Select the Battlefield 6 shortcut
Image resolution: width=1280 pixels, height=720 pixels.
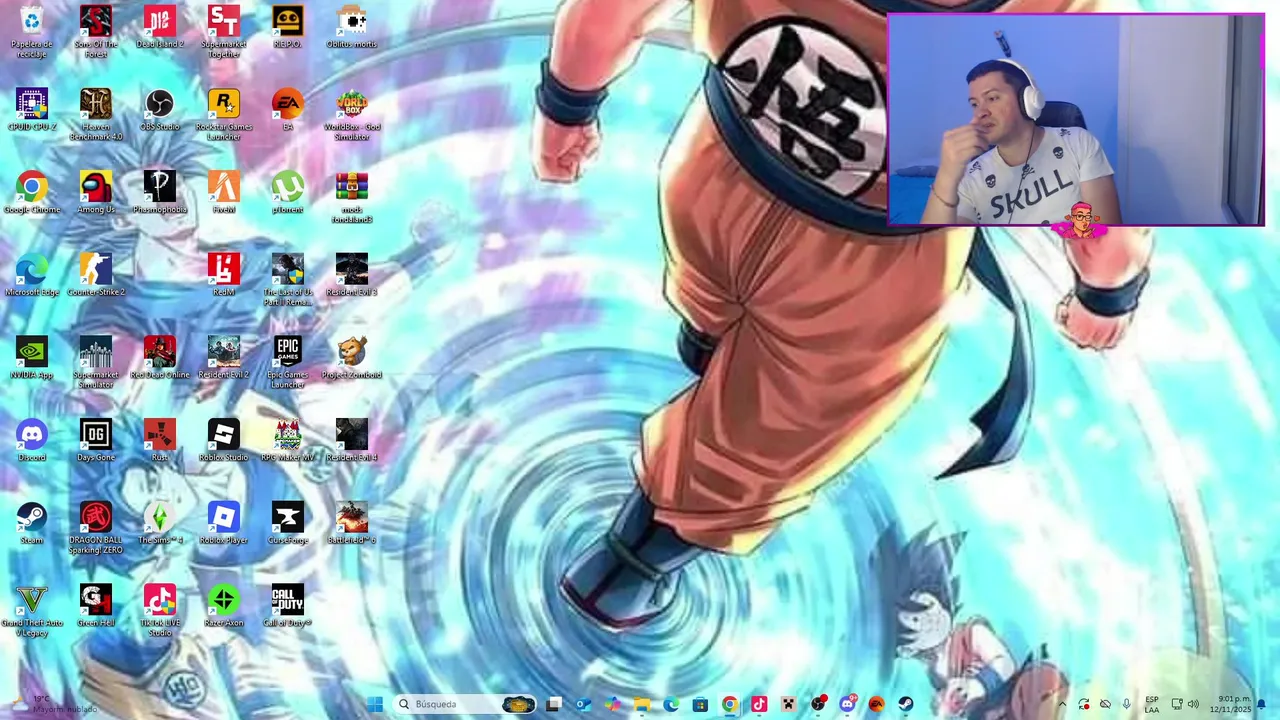pyautogui.click(x=352, y=523)
